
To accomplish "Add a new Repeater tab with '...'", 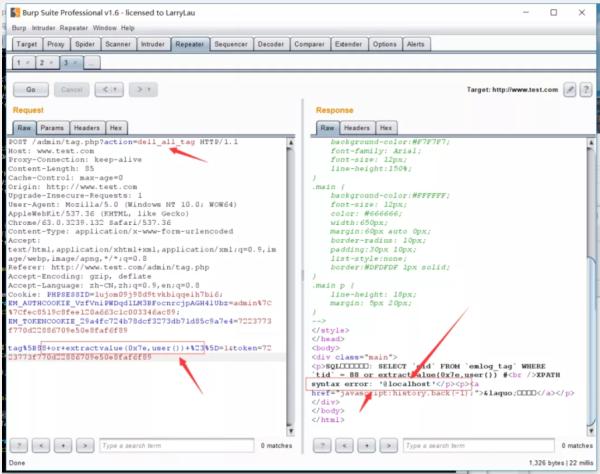I will click(91, 62).
